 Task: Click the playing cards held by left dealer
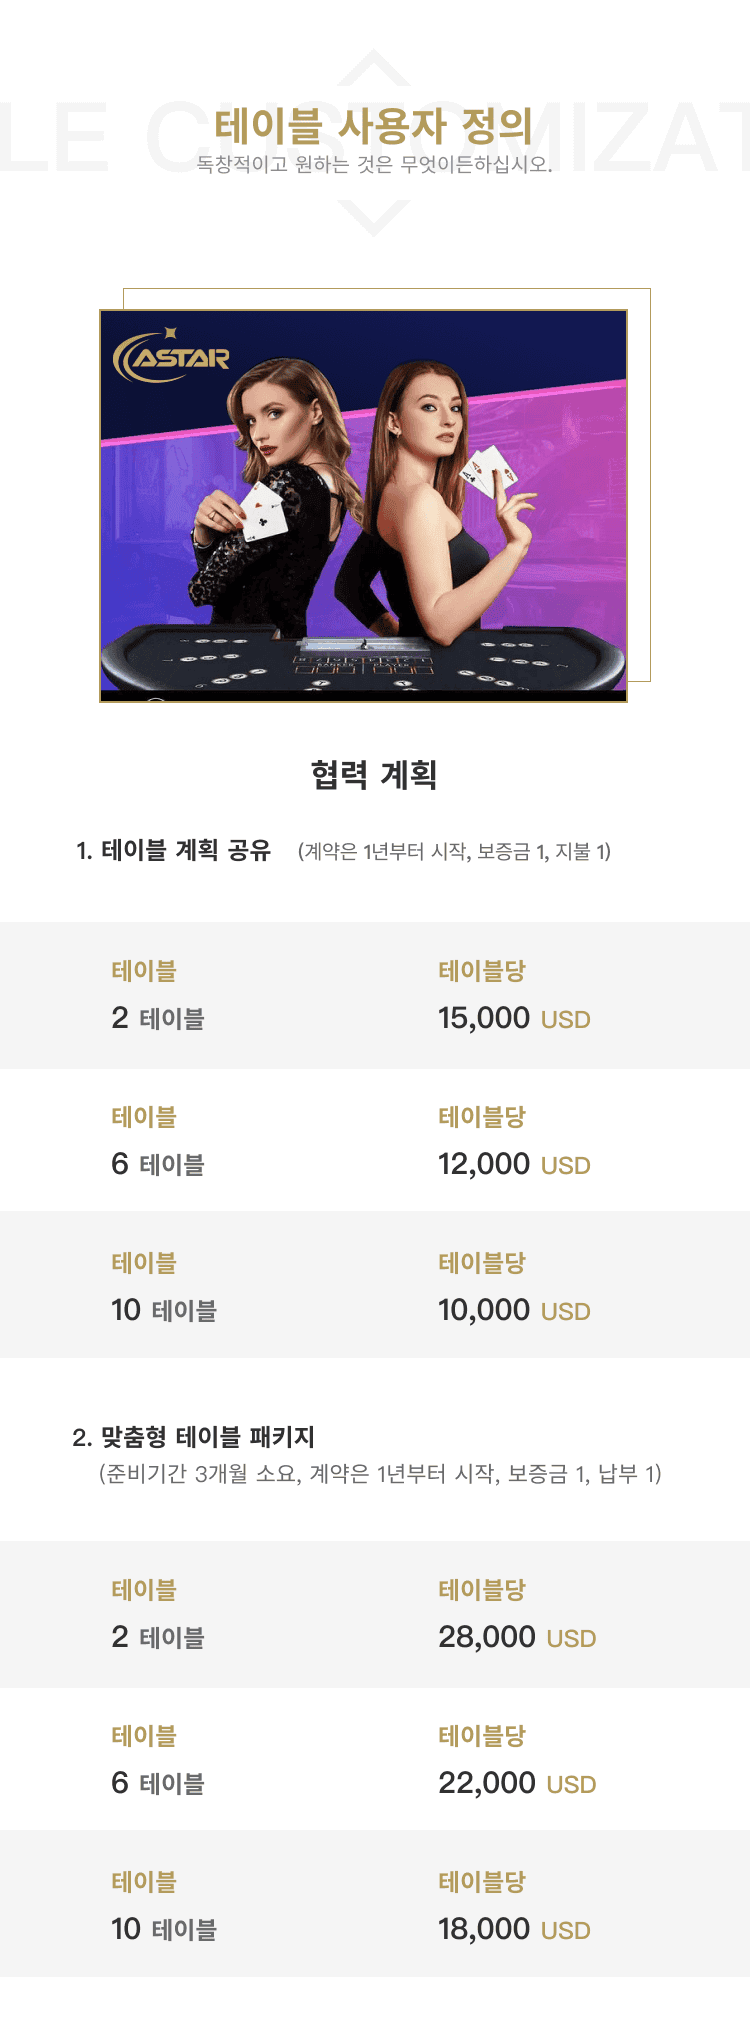(x=263, y=508)
